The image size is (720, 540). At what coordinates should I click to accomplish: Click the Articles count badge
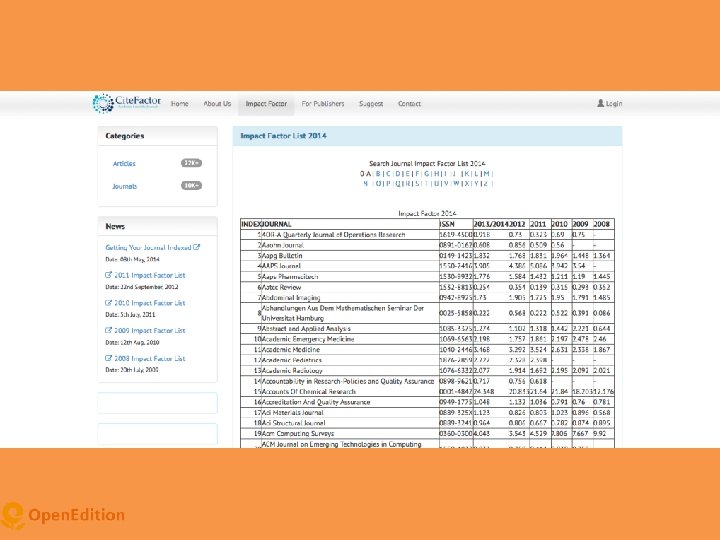pyautogui.click(x=191, y=163)
